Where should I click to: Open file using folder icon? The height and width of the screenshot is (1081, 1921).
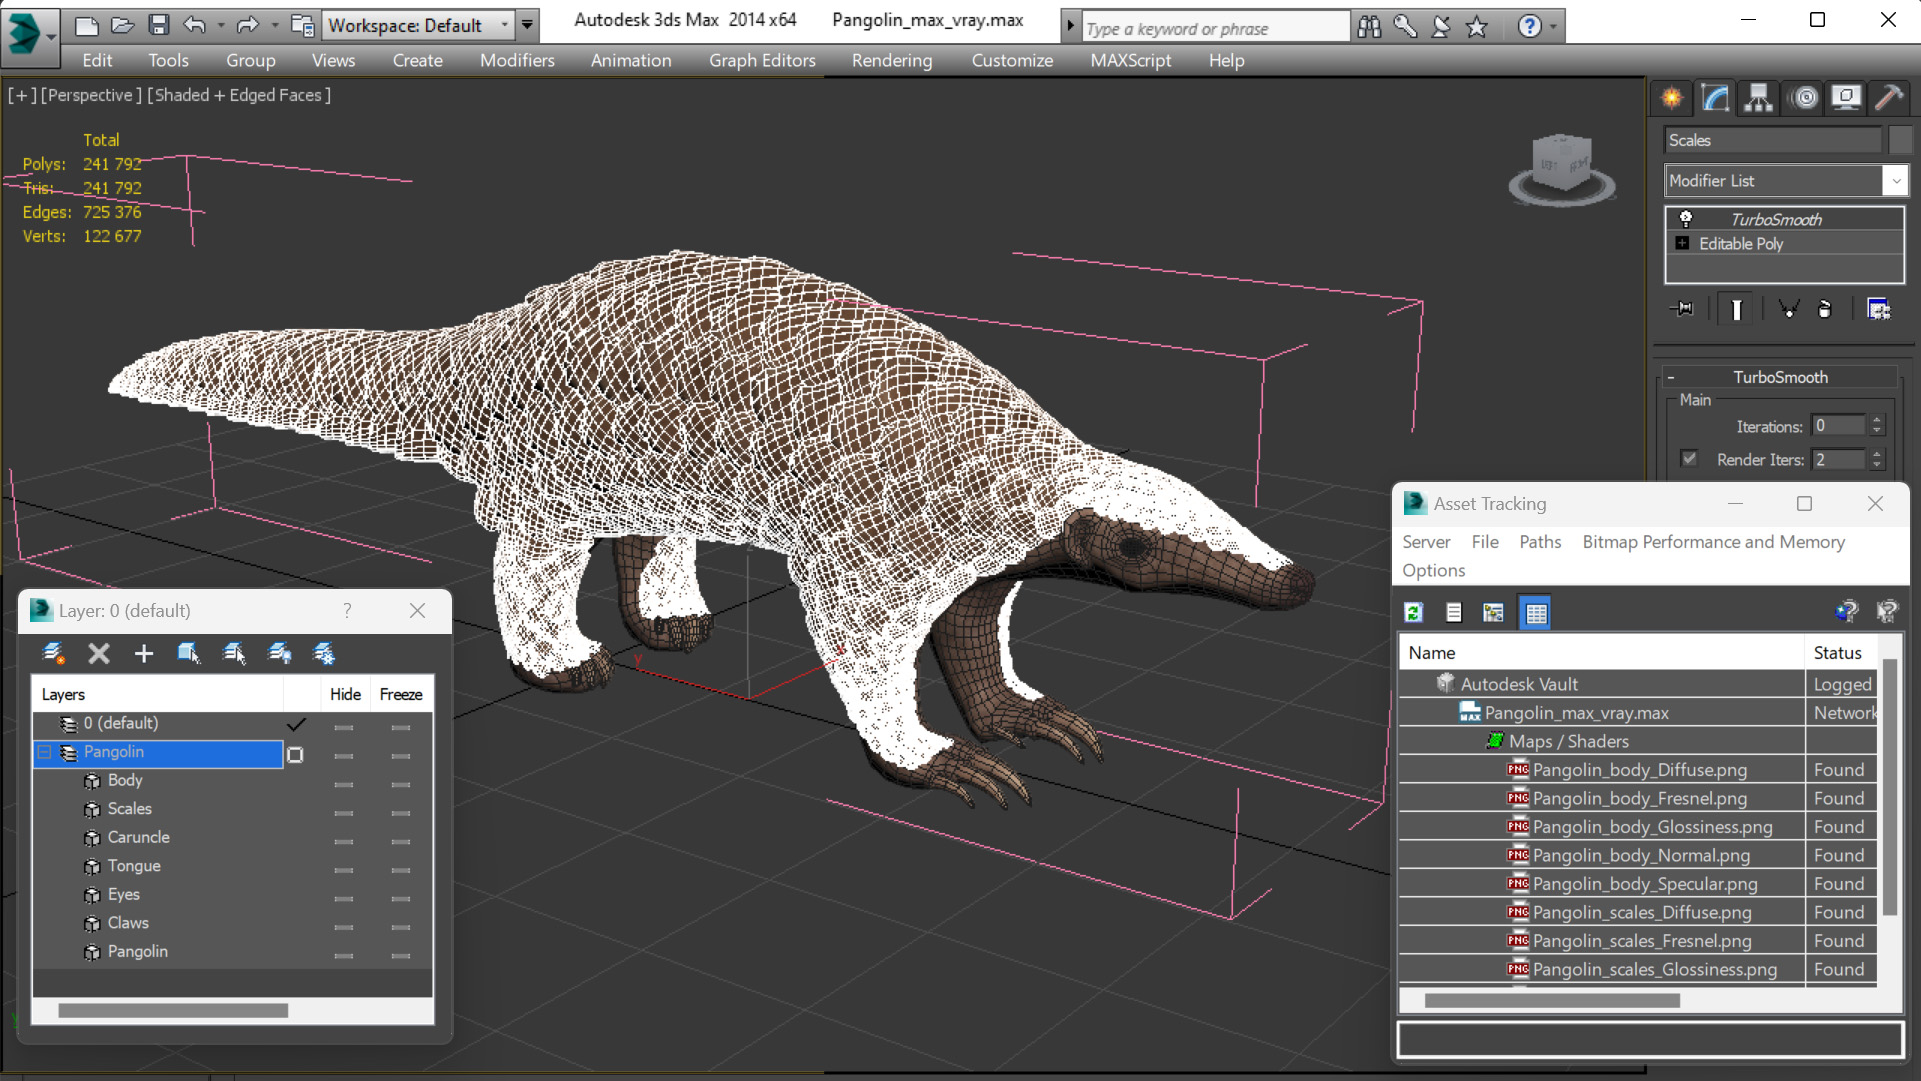pos(122,25)
